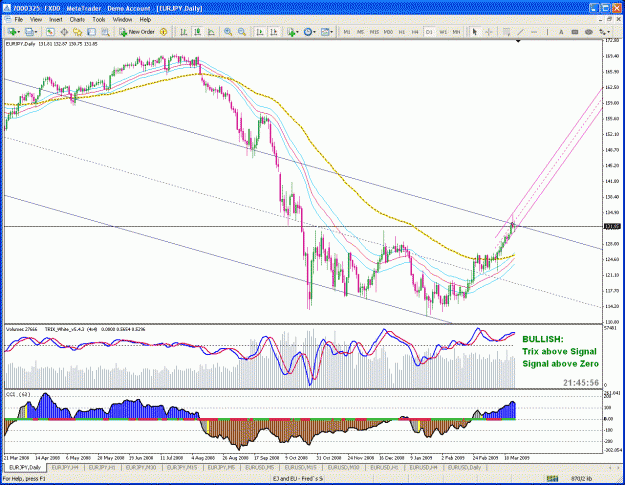Toggle the Terminal window icon
The height and width of the screenshot is (485, 625).
[x=91, y=32]
